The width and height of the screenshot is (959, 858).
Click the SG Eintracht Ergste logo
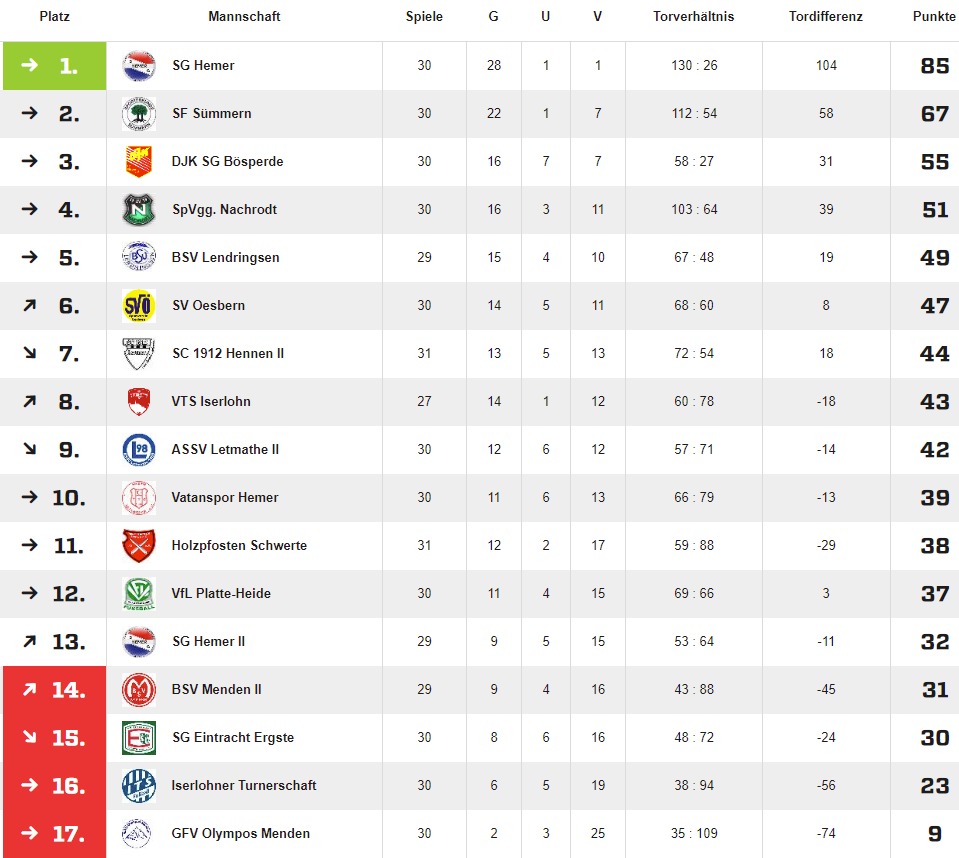(139, 738)
